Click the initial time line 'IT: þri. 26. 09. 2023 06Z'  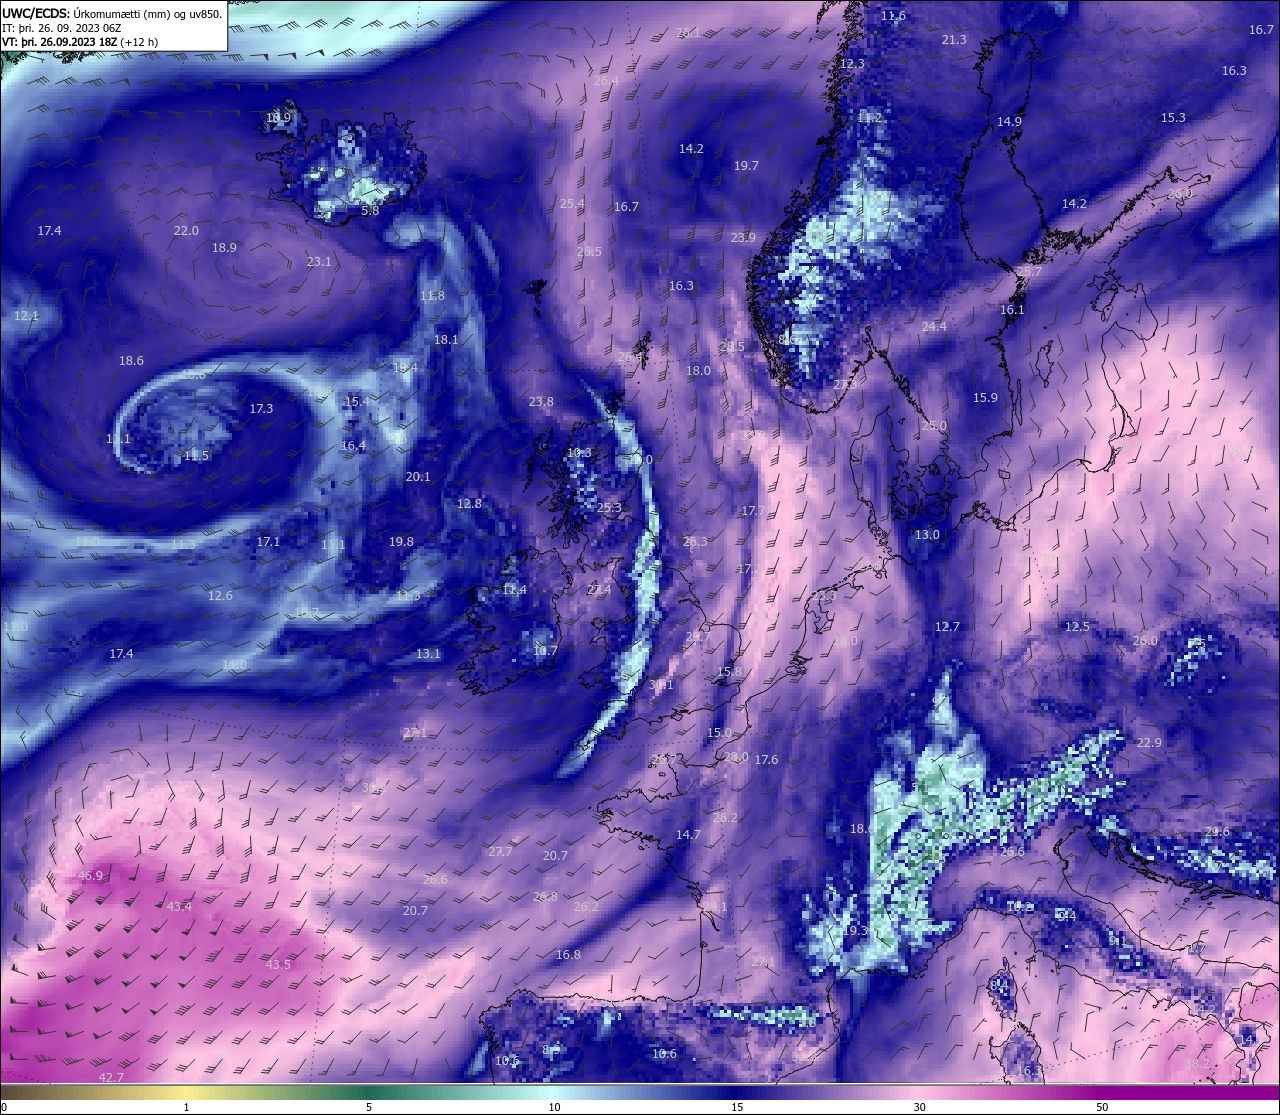click(61, 28)
